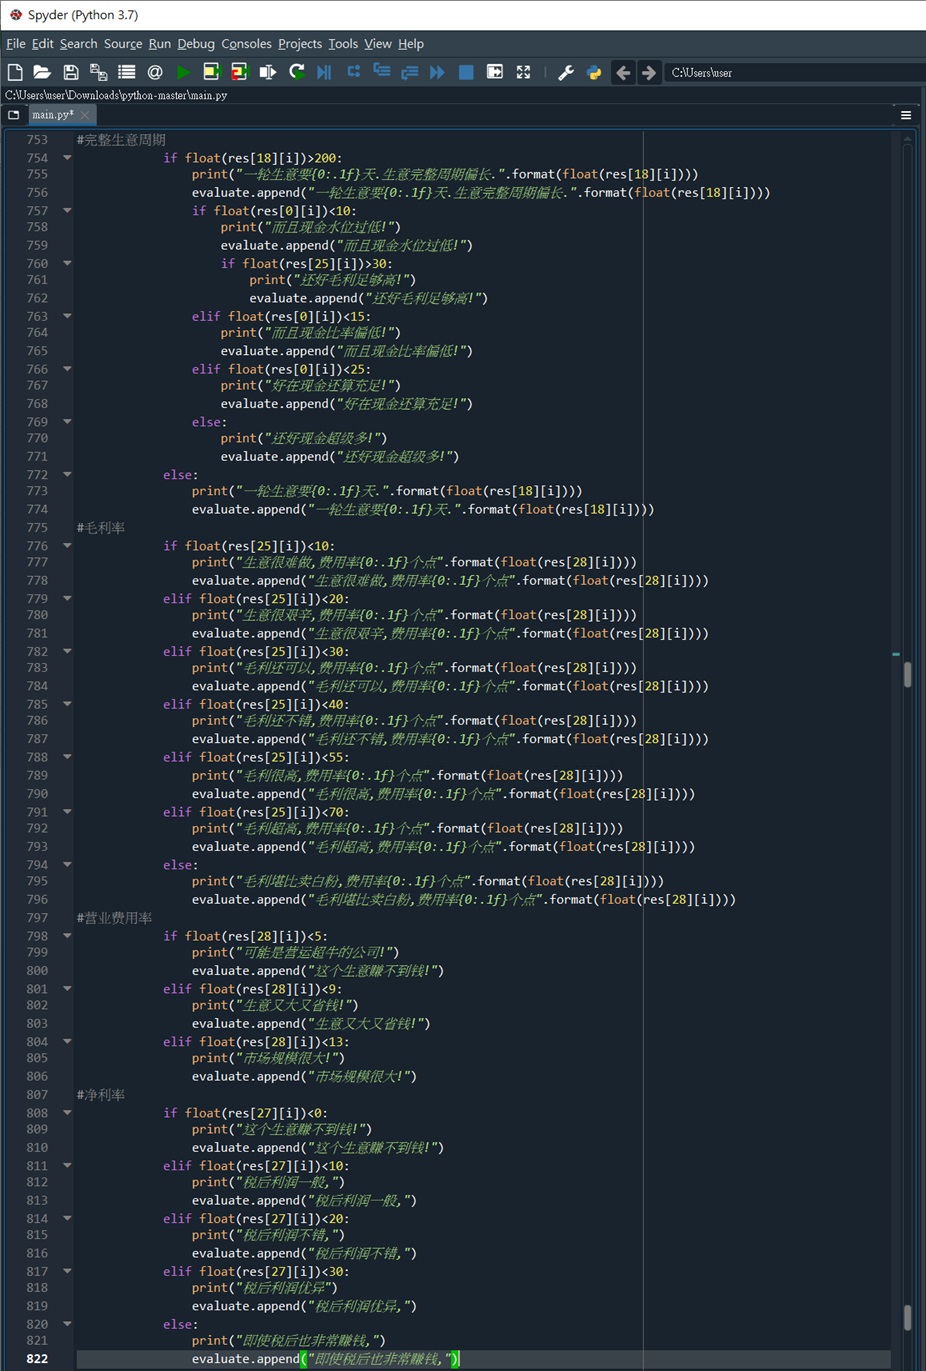Create a new file with New file icon
The width and height of the screenshot is (926, 1371).
pyautogui.click(x=15, y=72)
